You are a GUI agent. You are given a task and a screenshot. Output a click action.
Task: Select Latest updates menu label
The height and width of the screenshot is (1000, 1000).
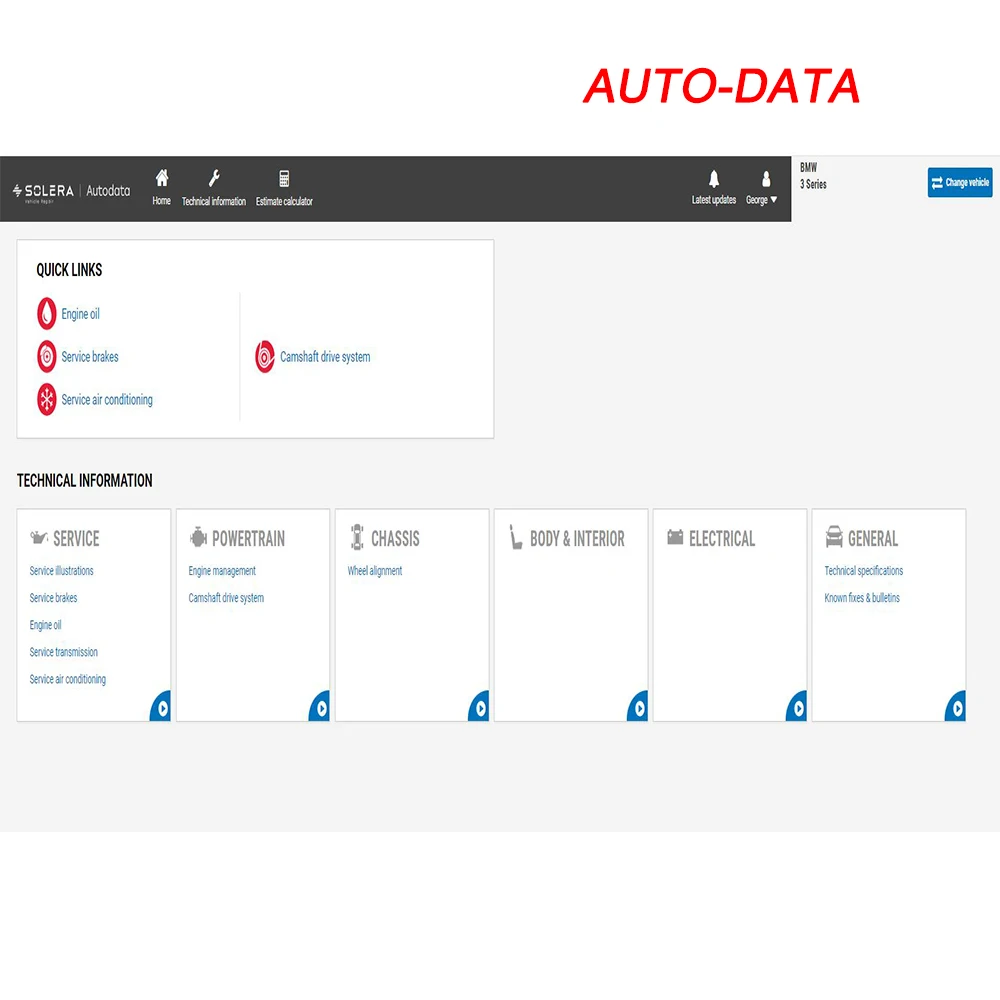714,200
